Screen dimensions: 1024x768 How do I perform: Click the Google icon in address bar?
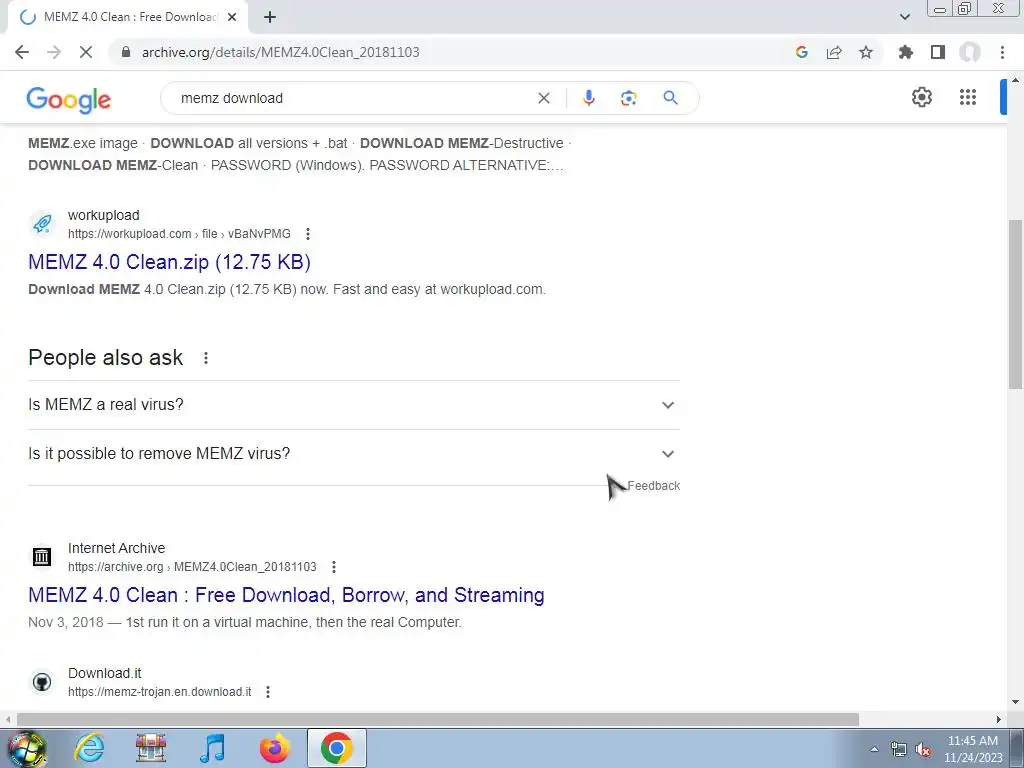(x=802, y=52)
